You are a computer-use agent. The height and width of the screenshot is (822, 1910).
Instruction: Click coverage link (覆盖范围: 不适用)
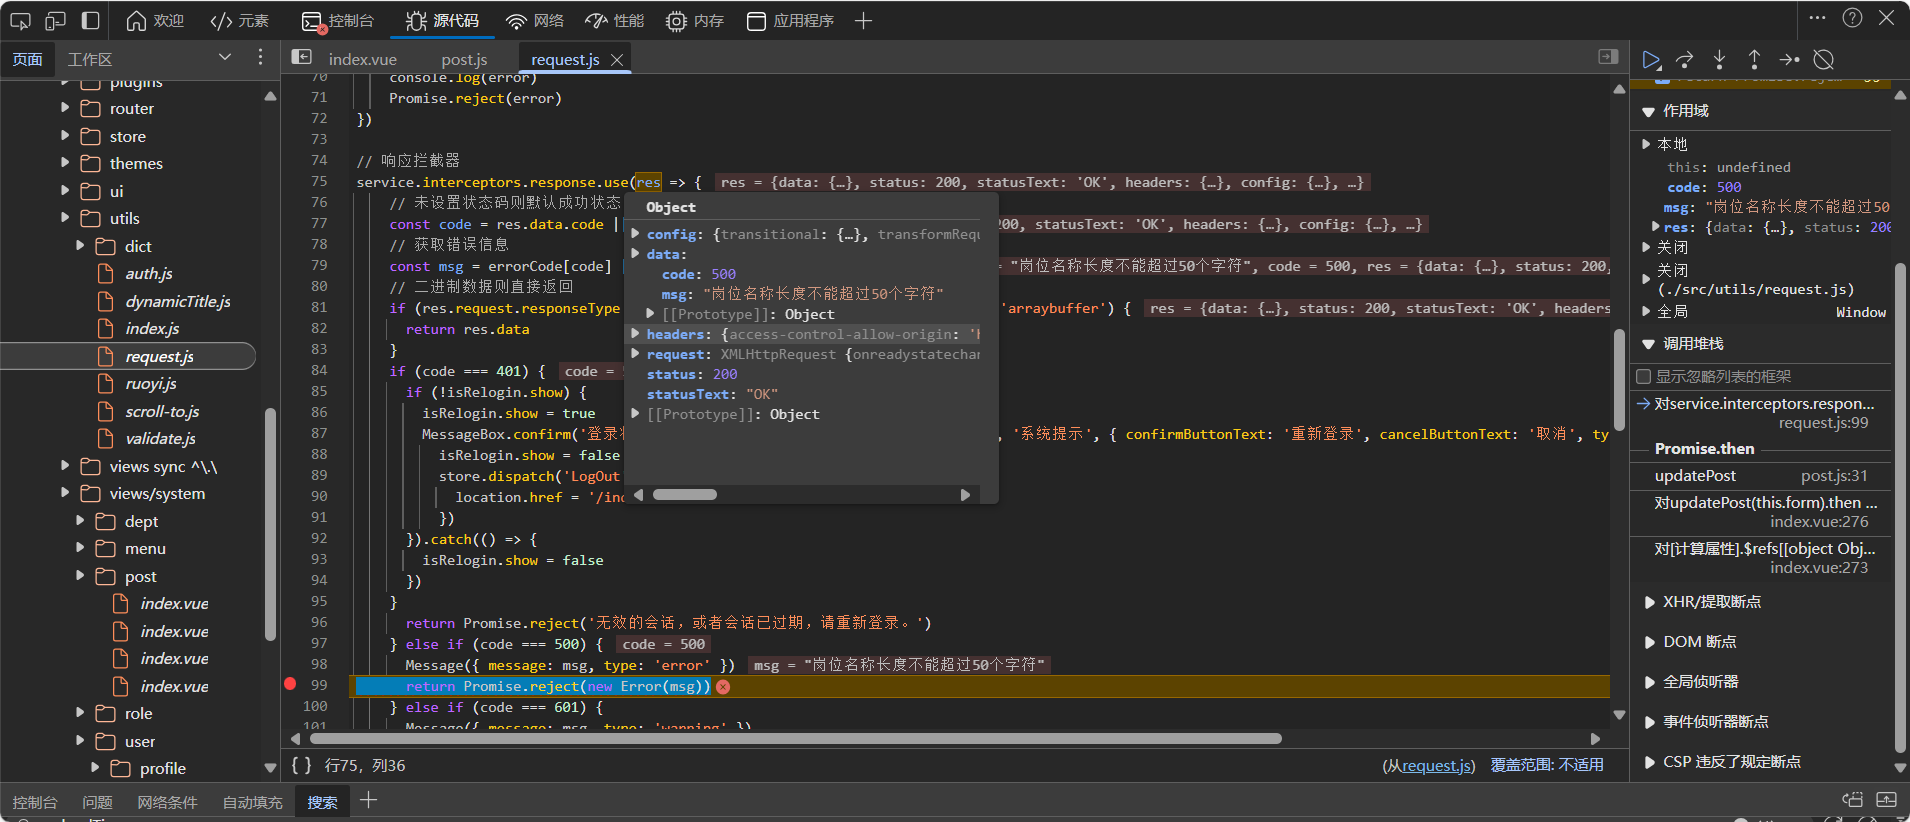click(1547, 765)
